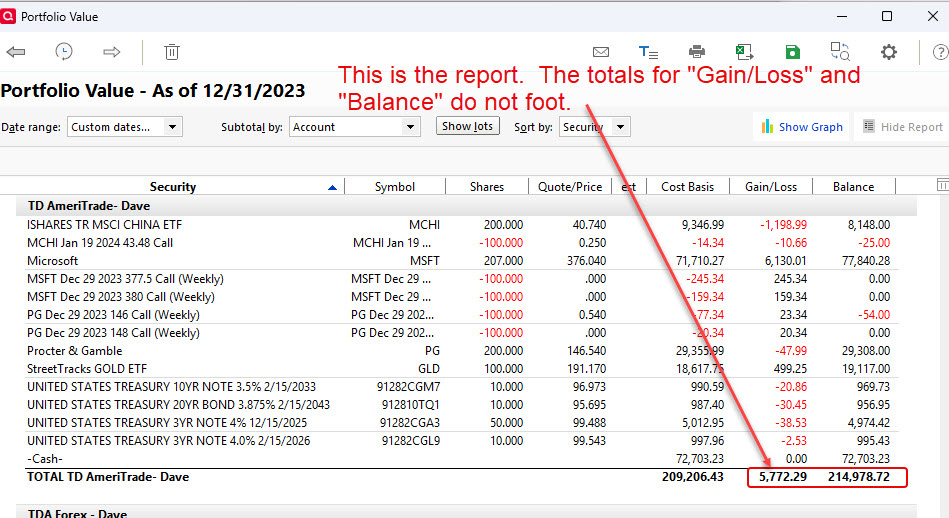The image size is (949, 518).
Task: Click the MSFT symbol cell
Action: [424, 261]
